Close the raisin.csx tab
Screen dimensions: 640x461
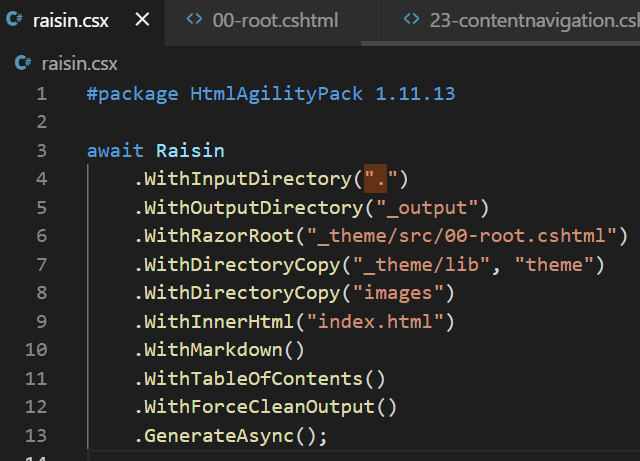[143, 19]
